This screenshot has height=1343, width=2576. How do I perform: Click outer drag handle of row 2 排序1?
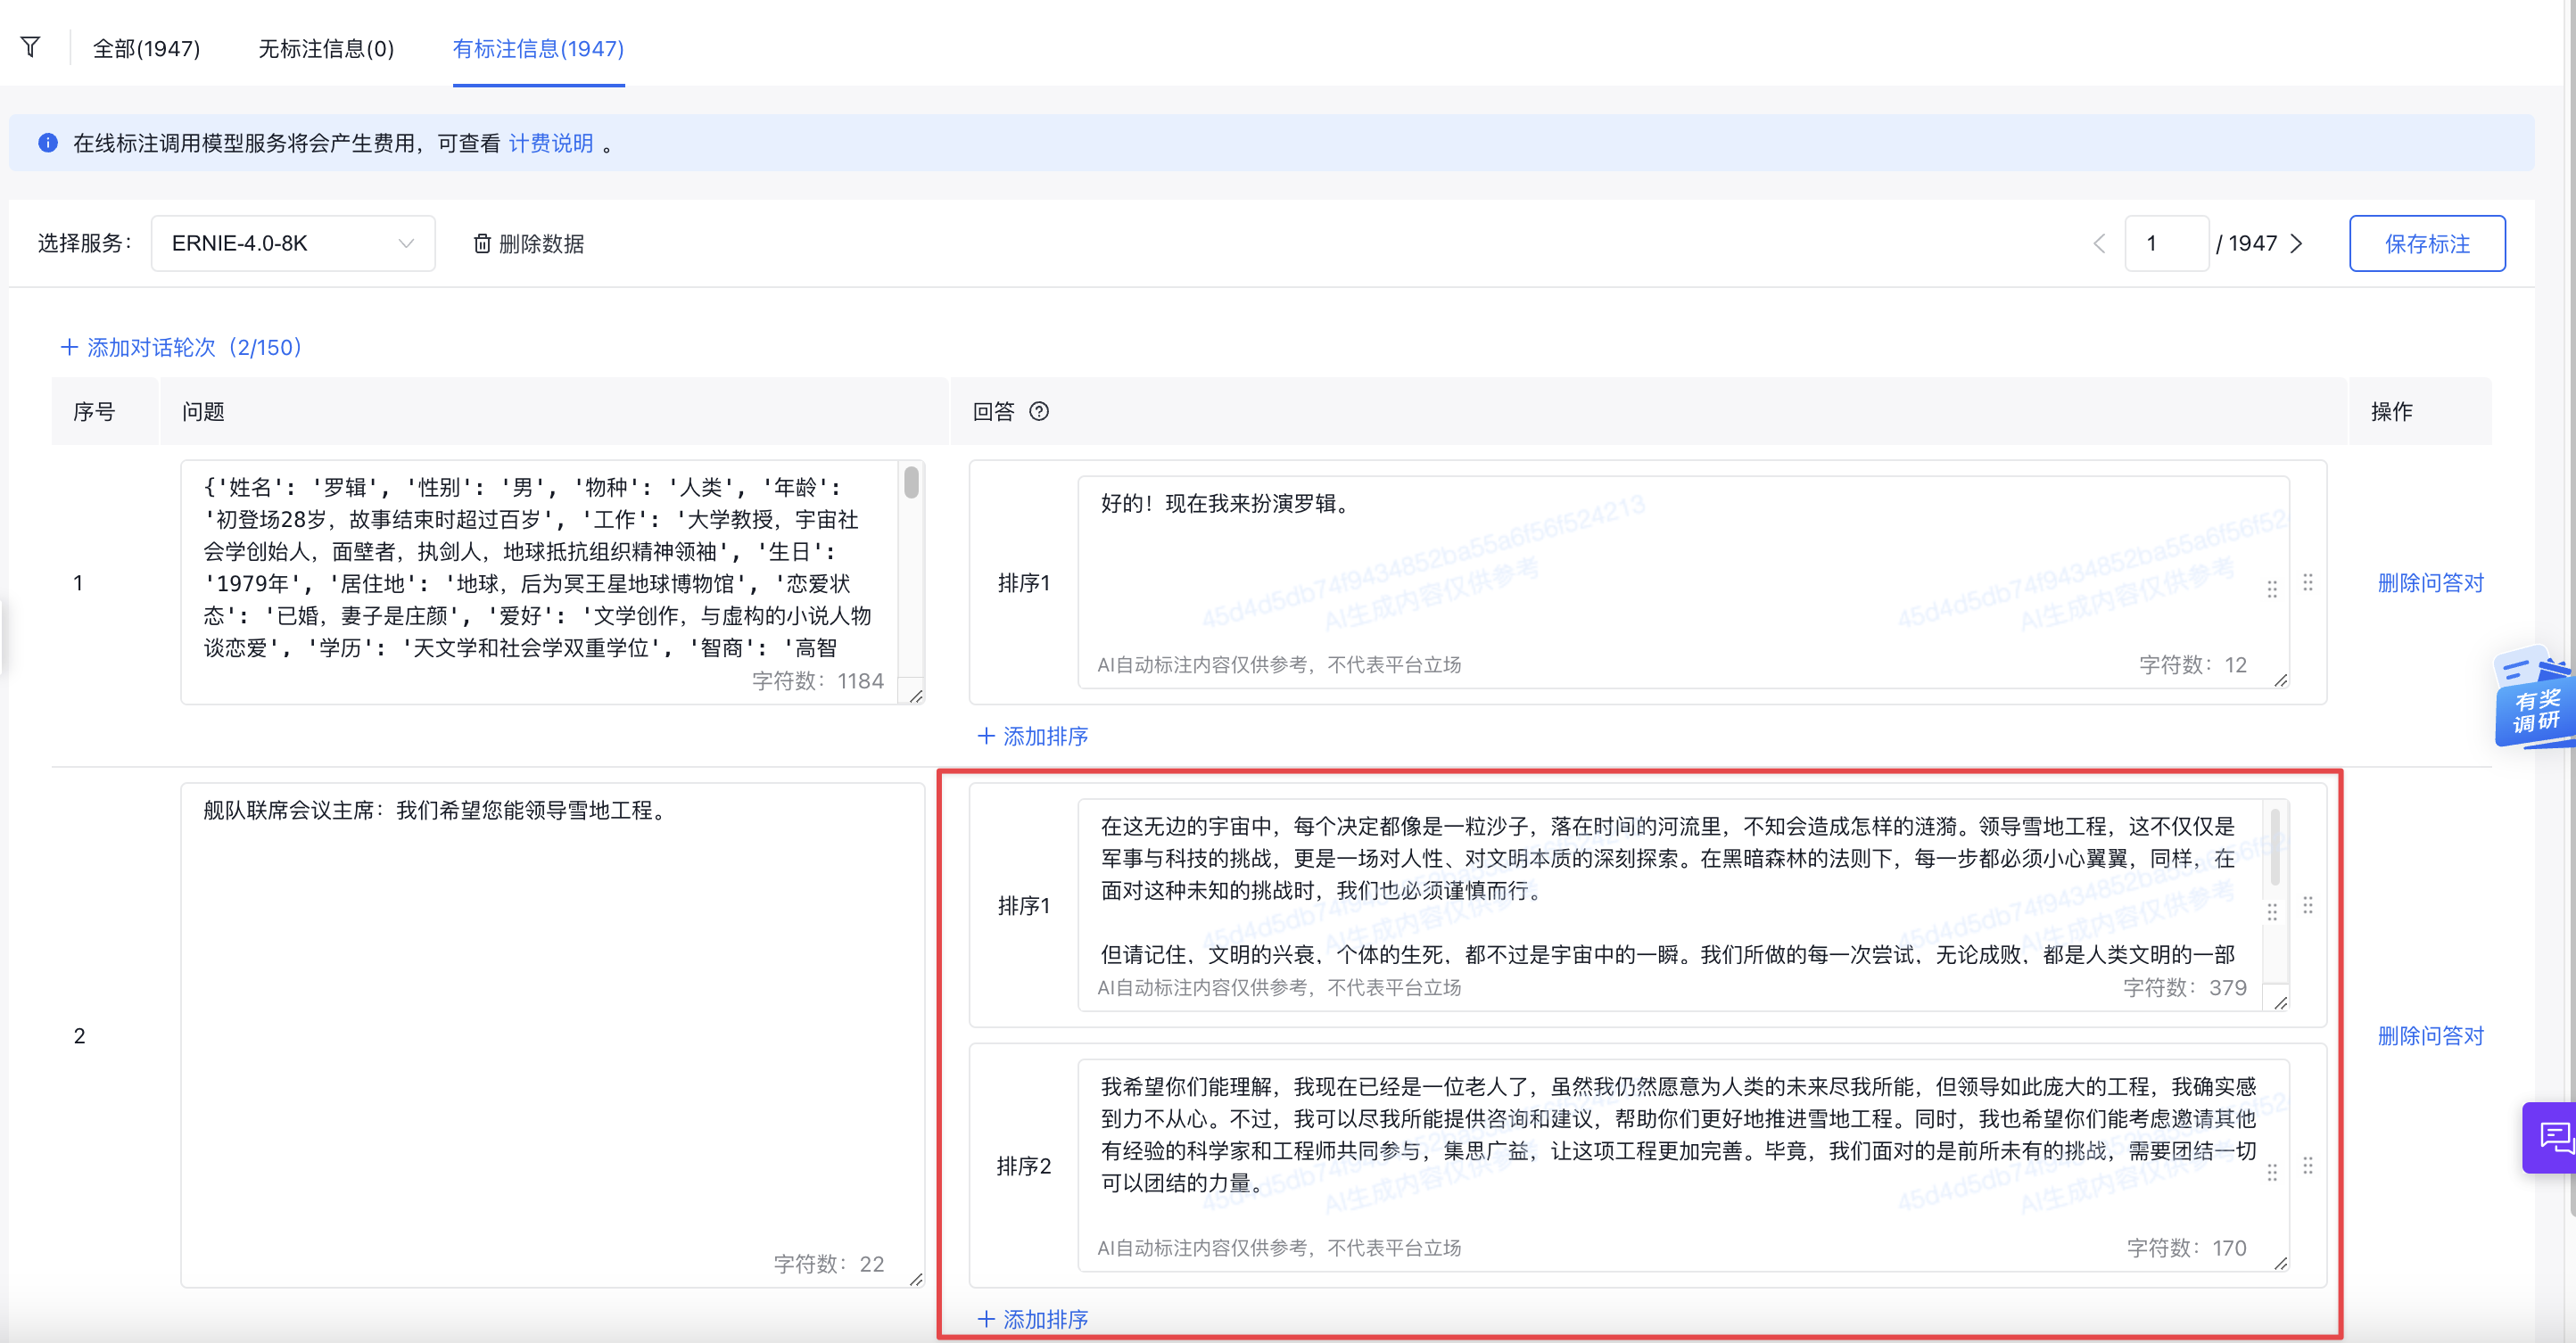click(x=2308, y=905)
